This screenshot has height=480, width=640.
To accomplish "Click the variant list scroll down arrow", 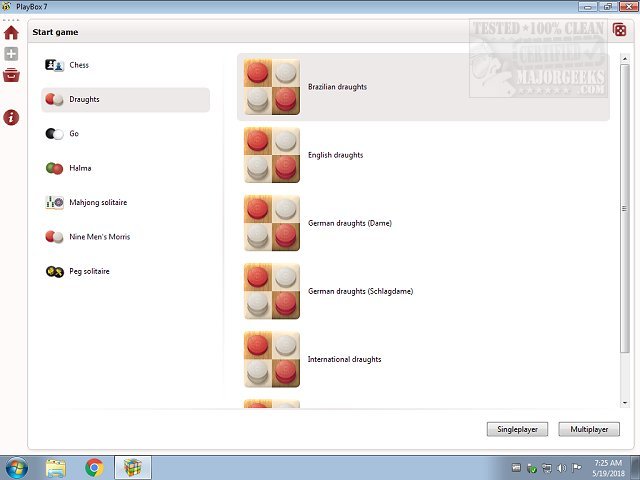I will pyautogui.click(x=625, y=403).
